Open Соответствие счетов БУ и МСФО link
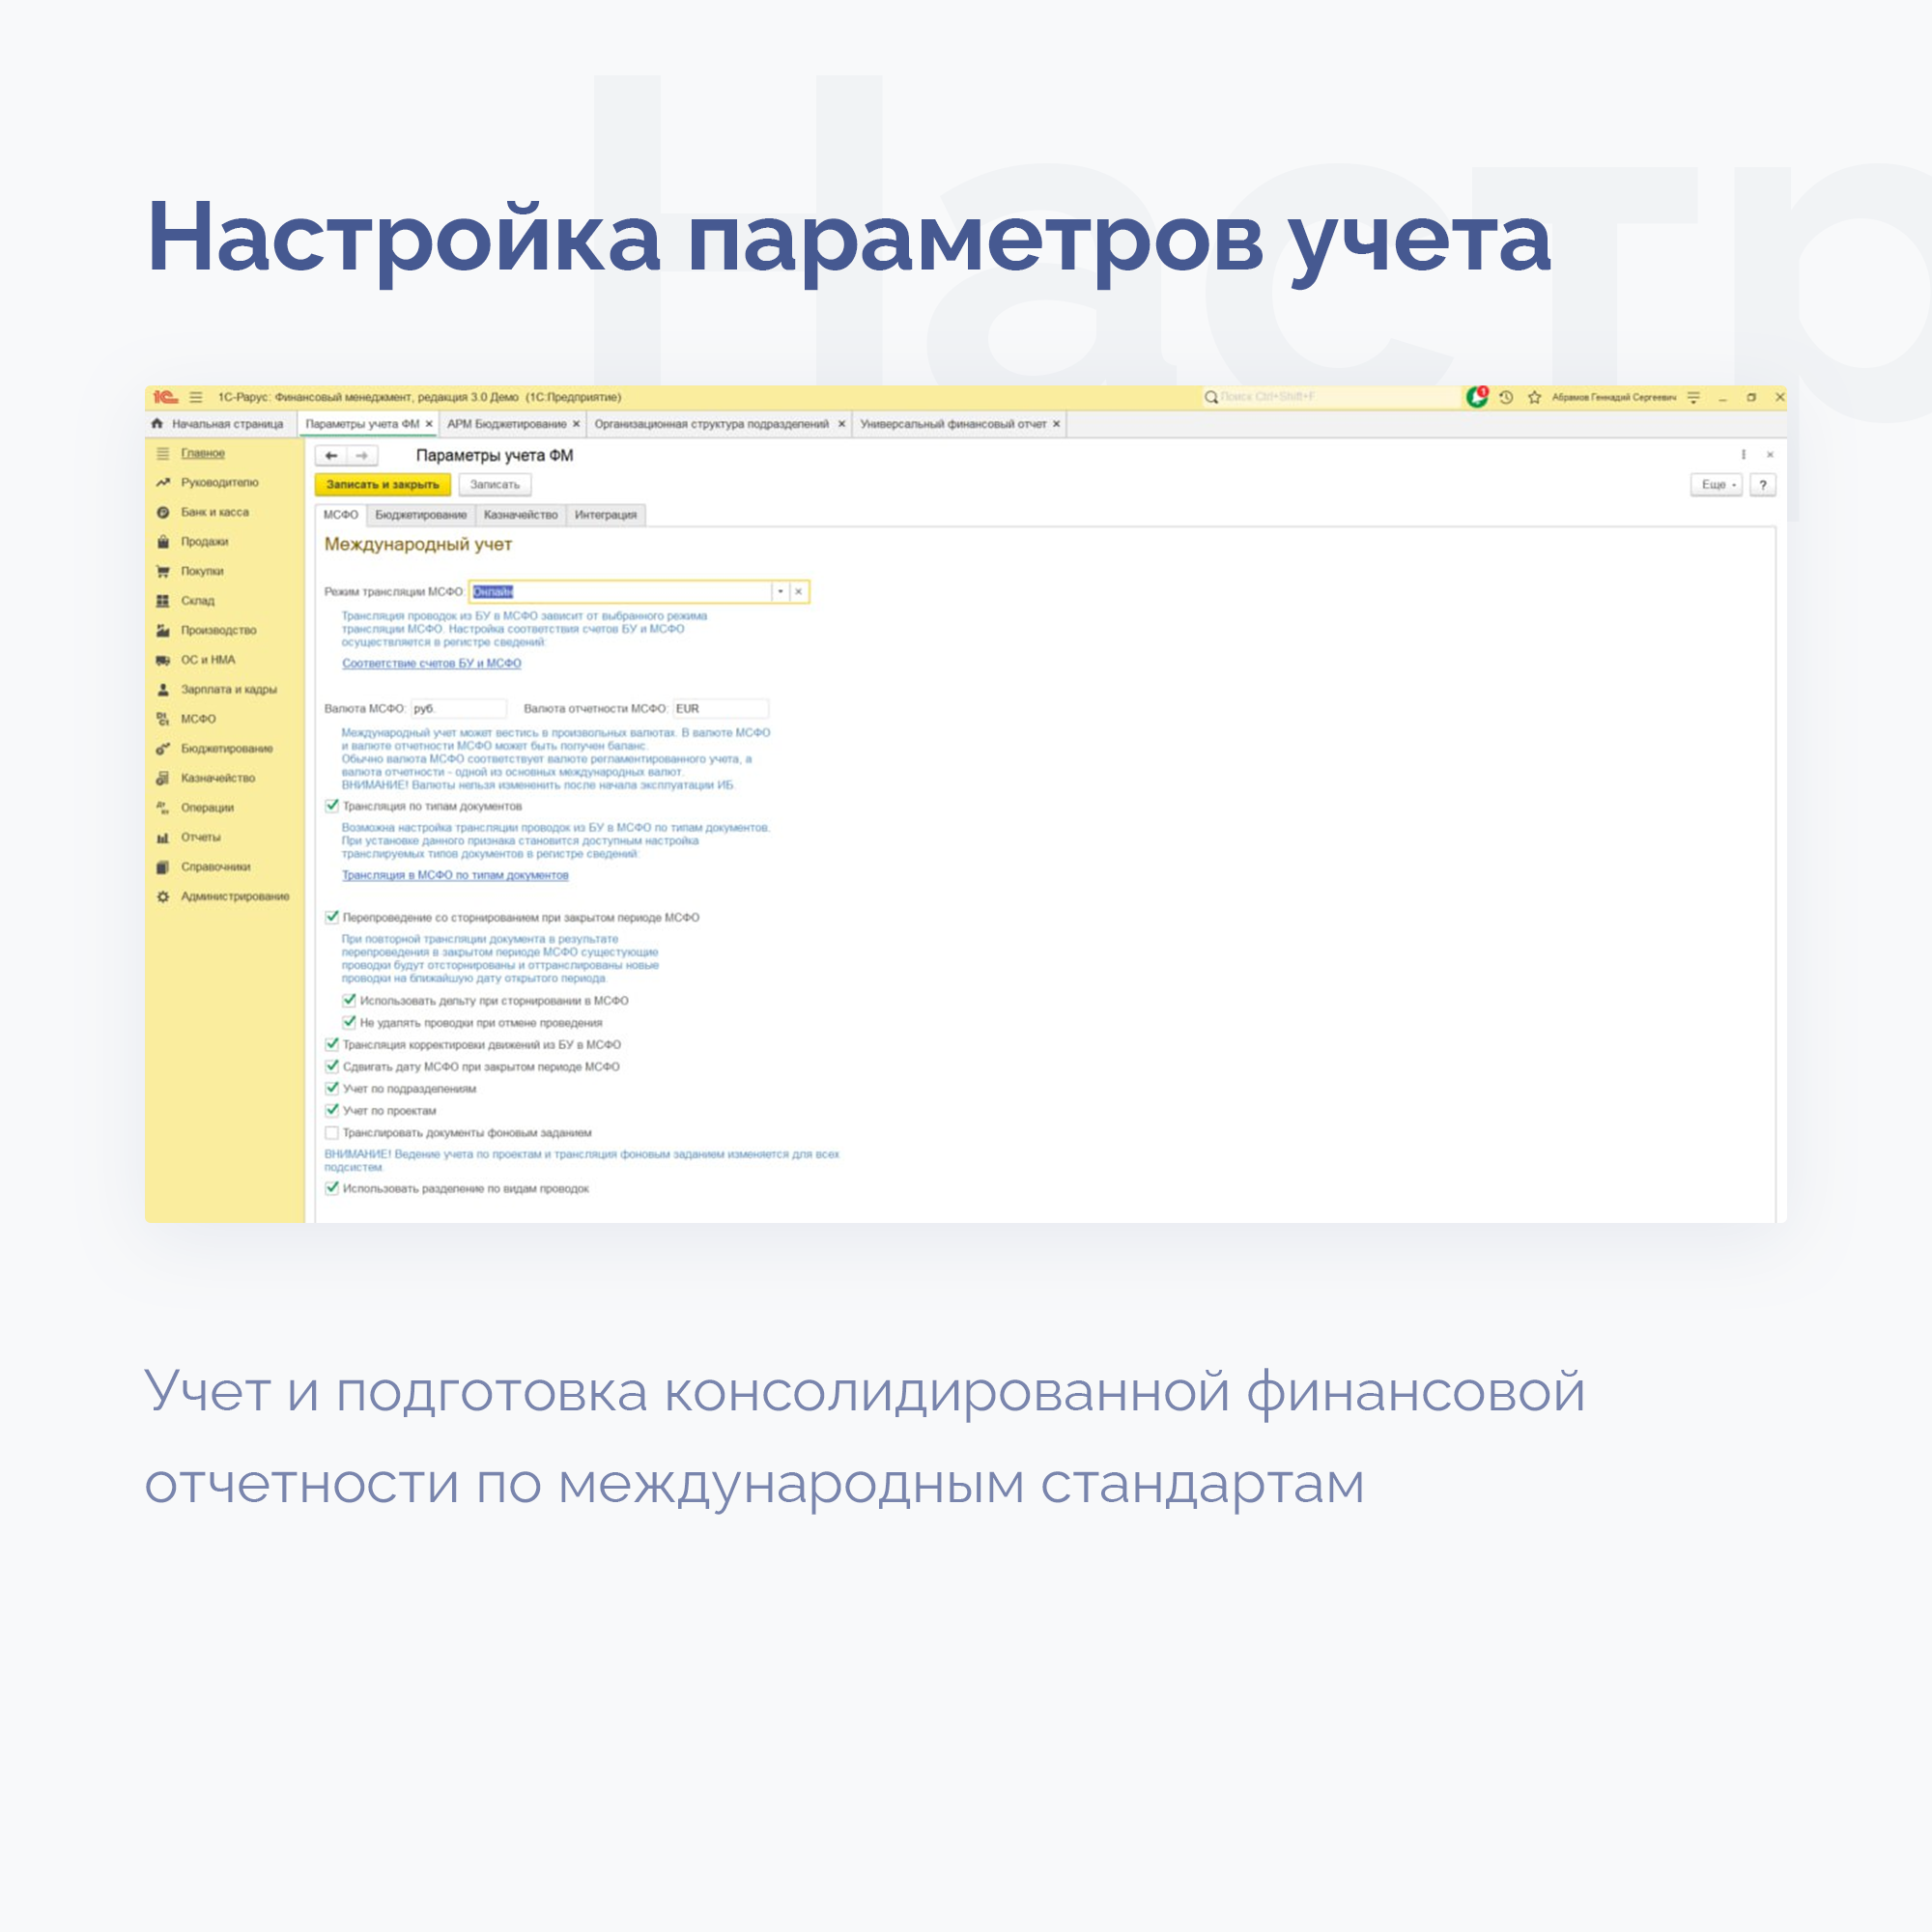The height and width of the screenshot is (1932, 1932). tap(431, 663)
